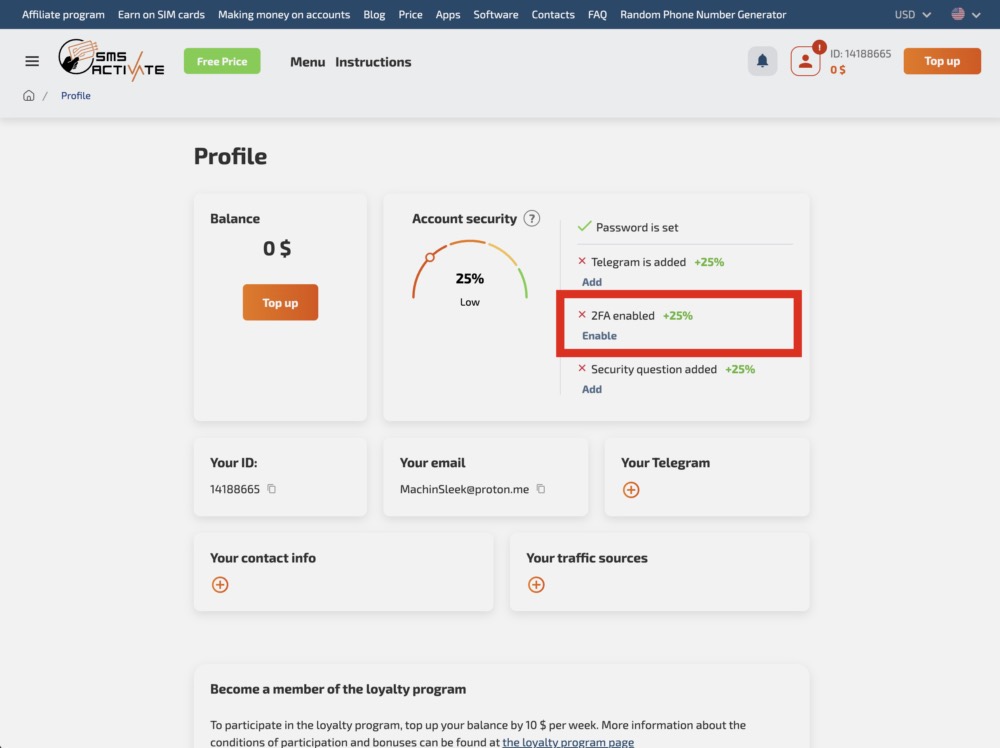Go to home via breadcrumb house icon

[x=29, y=96]
